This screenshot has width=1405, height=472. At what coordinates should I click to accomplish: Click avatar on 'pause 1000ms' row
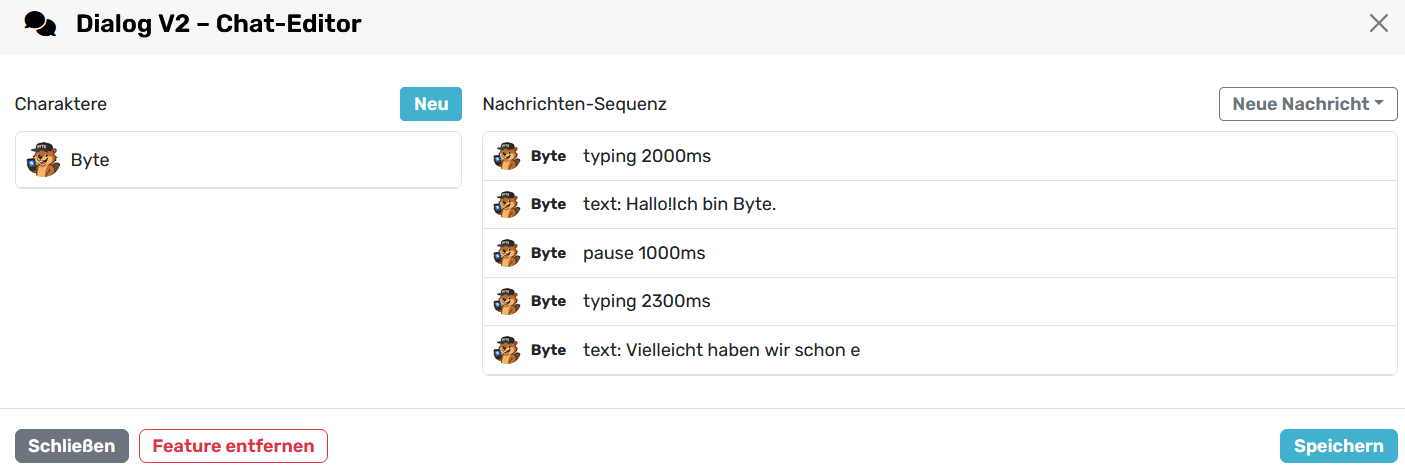507,253
